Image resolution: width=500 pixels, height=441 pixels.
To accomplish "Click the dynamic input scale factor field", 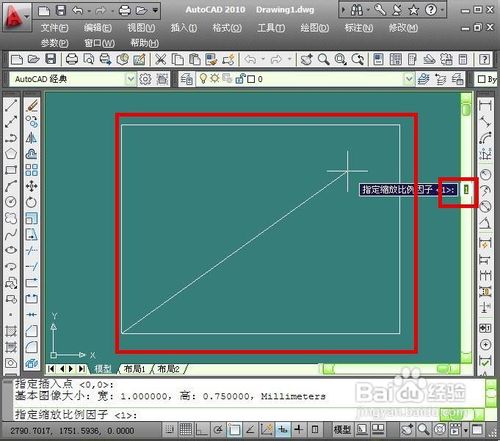I will coord(466,190).
